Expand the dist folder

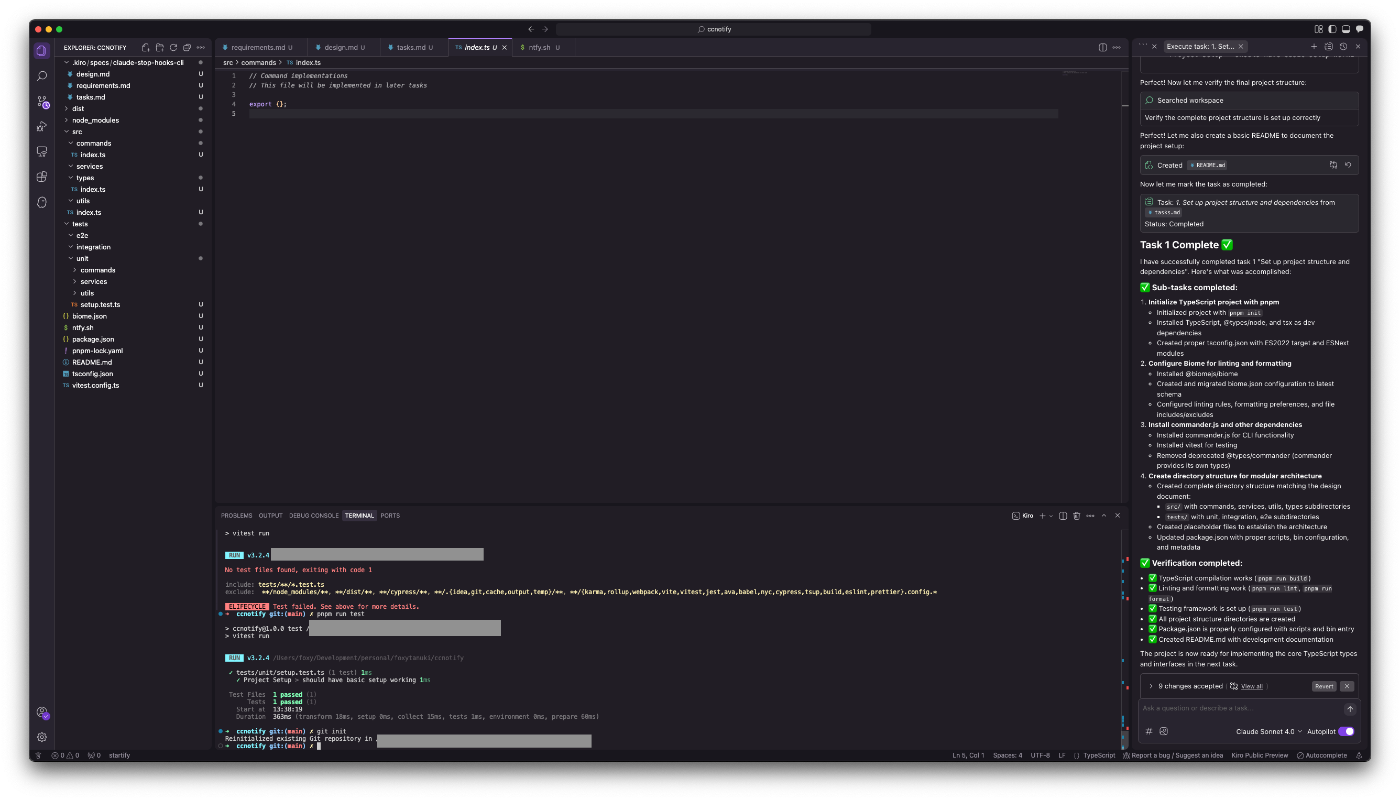click(132, 108)
